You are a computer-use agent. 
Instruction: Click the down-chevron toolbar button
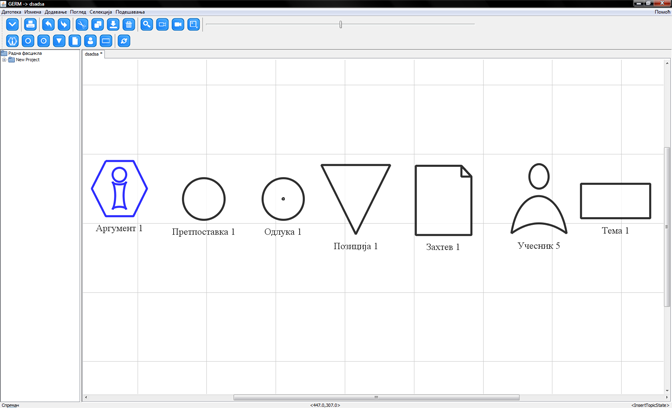12,24
